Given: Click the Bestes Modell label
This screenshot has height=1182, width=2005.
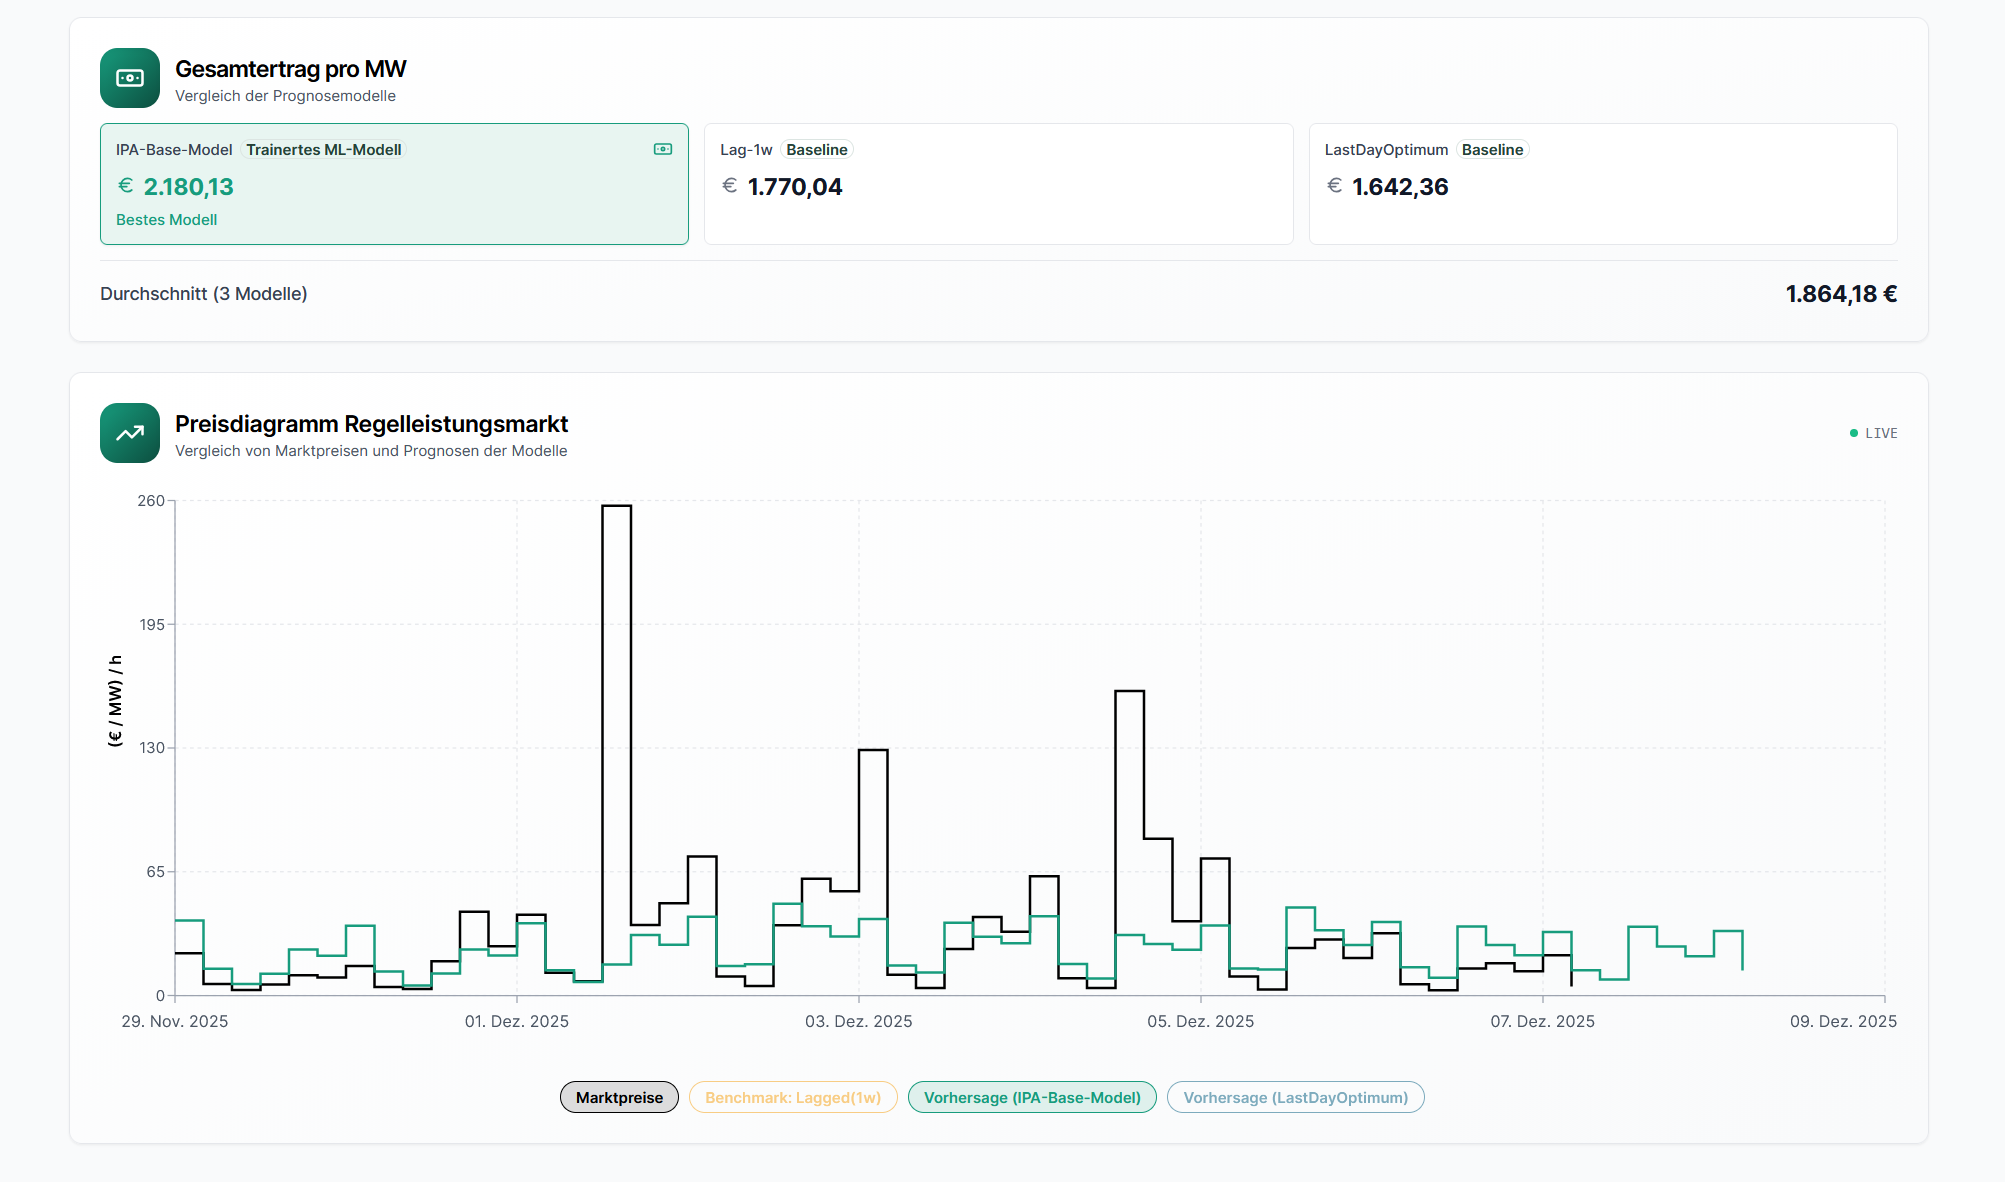Looking at the screenshot, I should [166, 220].
